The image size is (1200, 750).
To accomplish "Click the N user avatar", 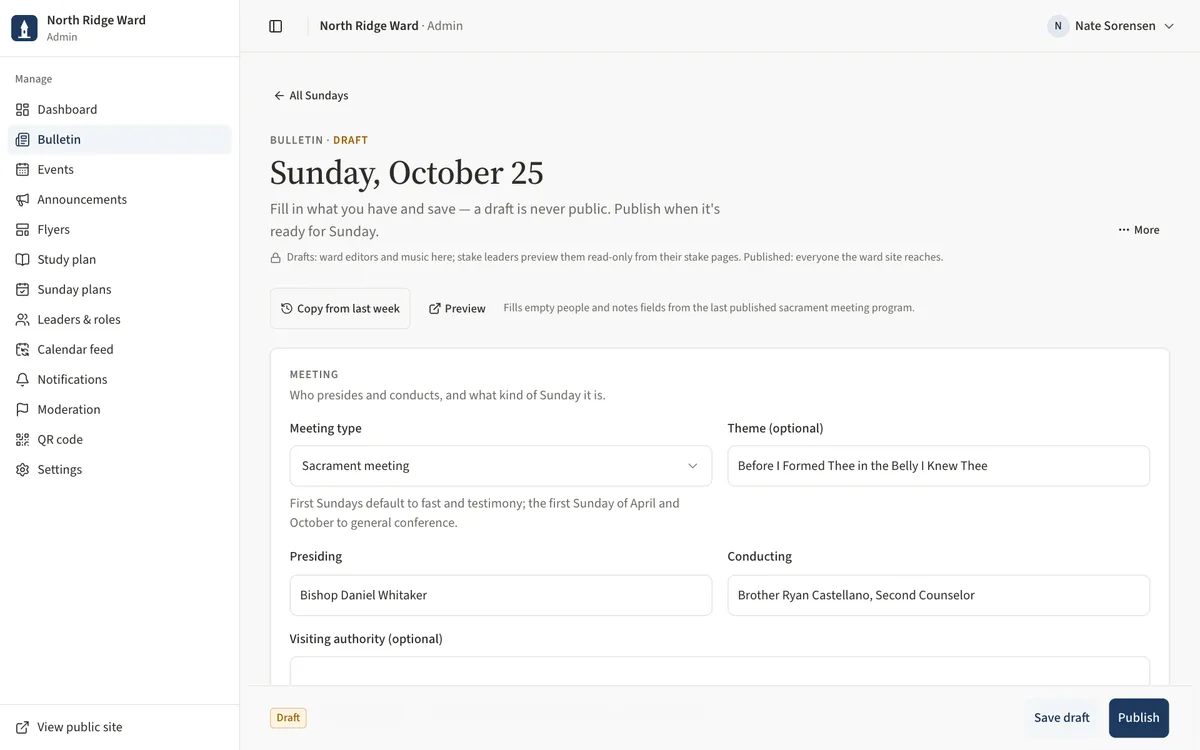I will (x=1058, y=26).
